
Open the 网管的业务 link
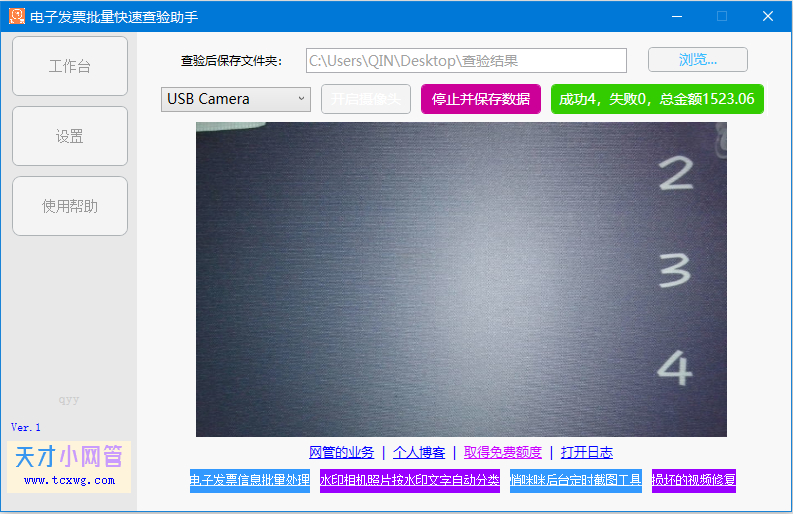(x=341, y=452)
